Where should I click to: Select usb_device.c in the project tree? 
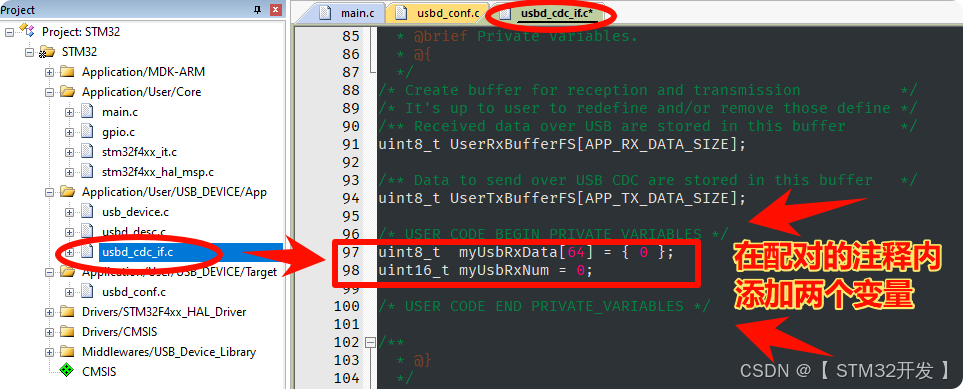[135, 212]
